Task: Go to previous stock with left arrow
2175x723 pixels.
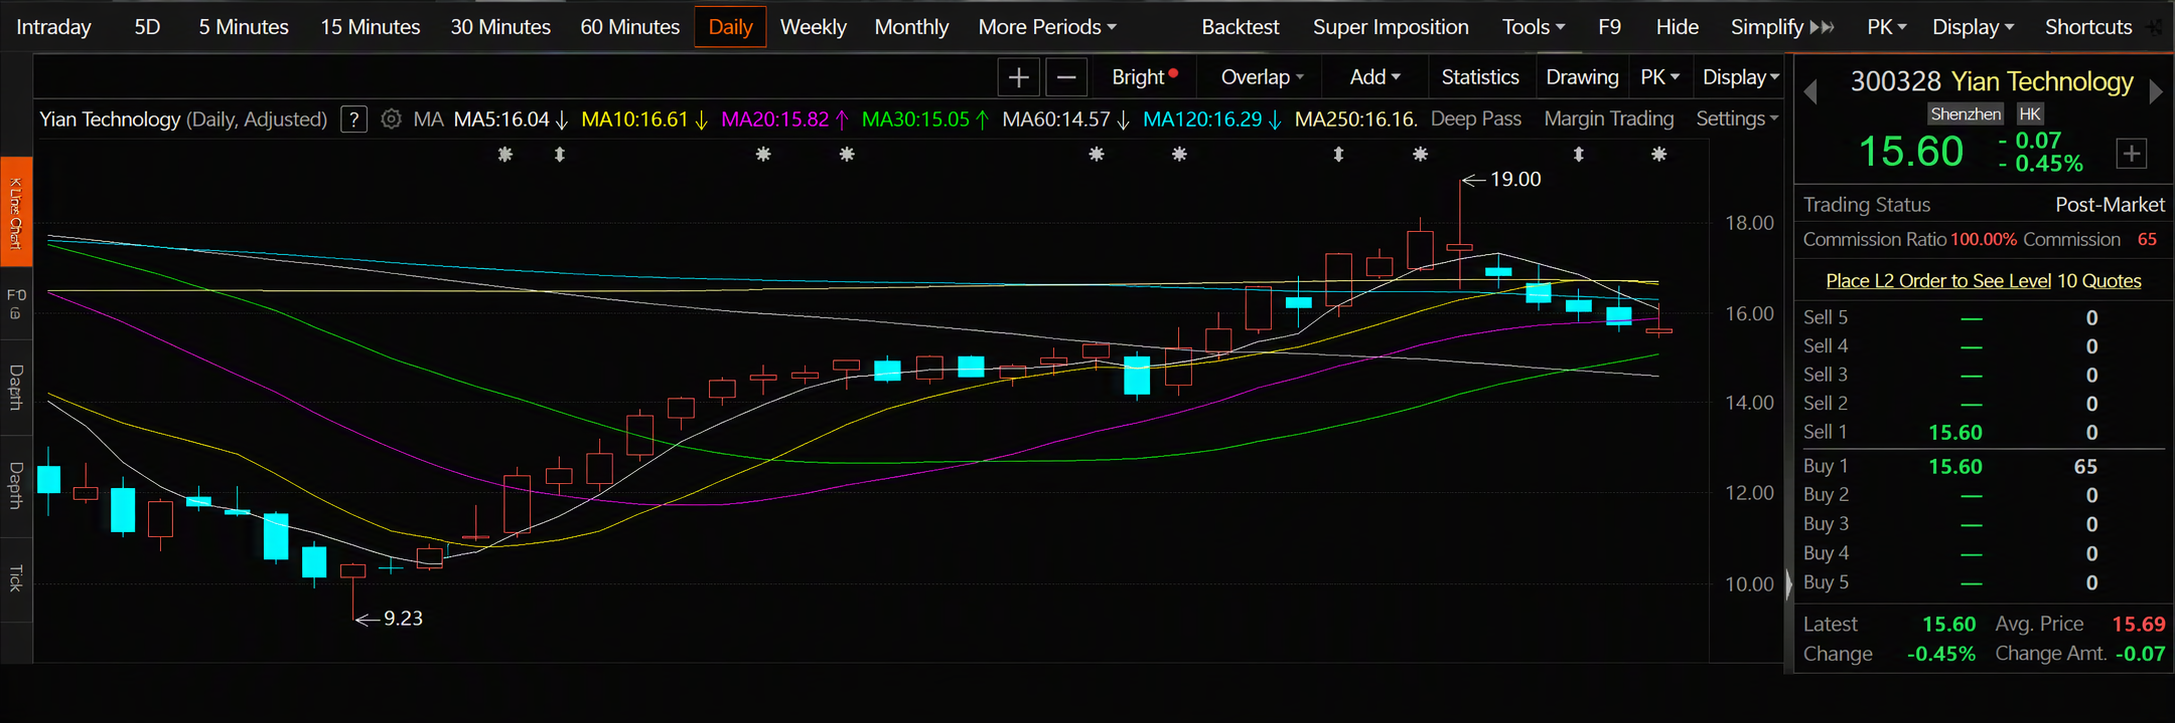Action: 1810,91
